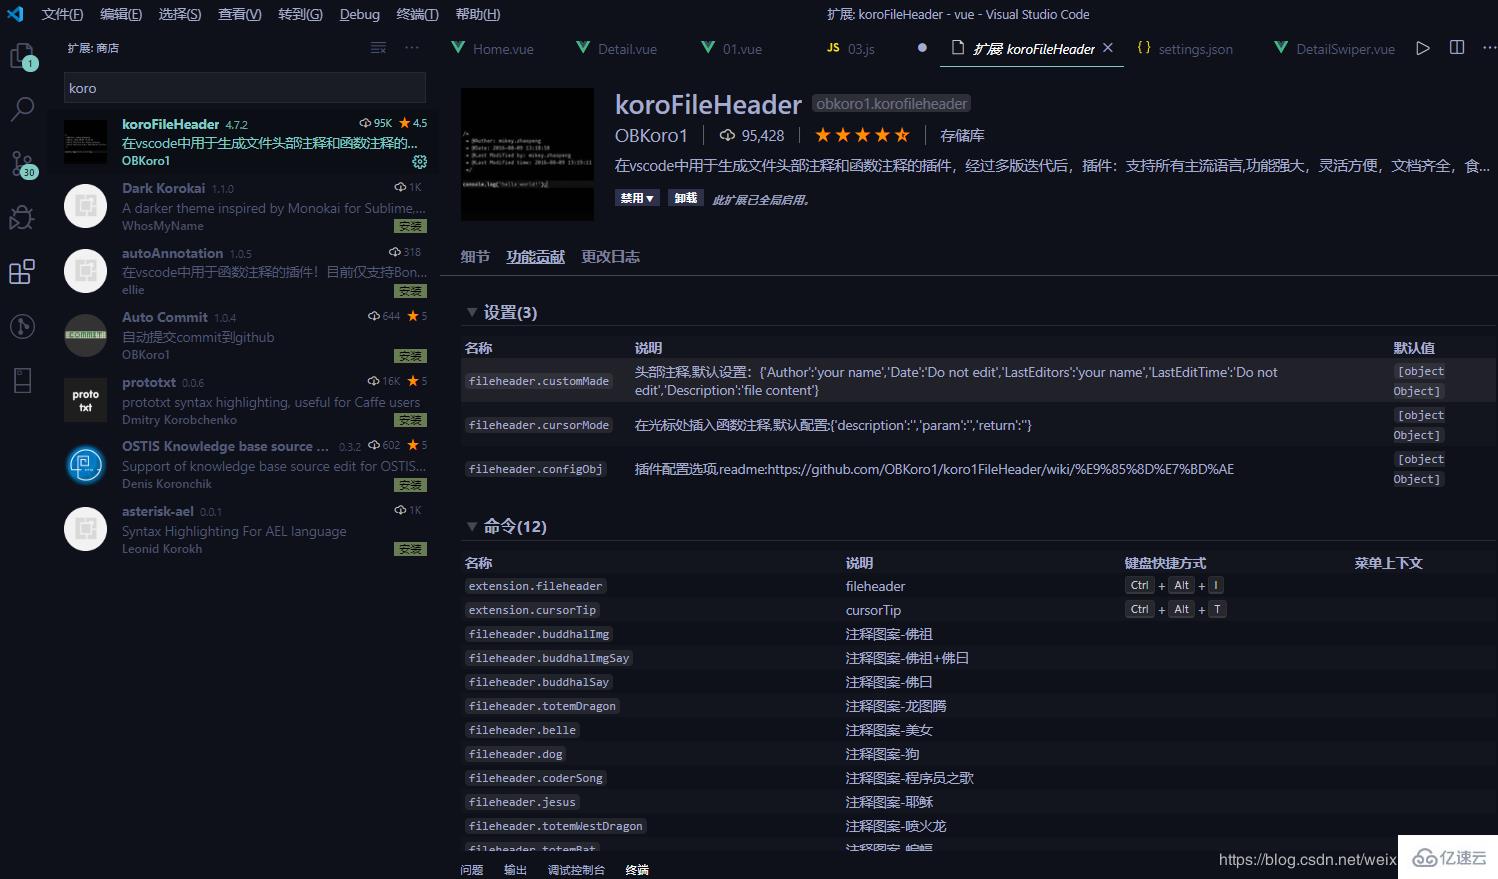1498x879 pixels.
Task: Open the Debug view bug icon
Action: coord(22,218)
